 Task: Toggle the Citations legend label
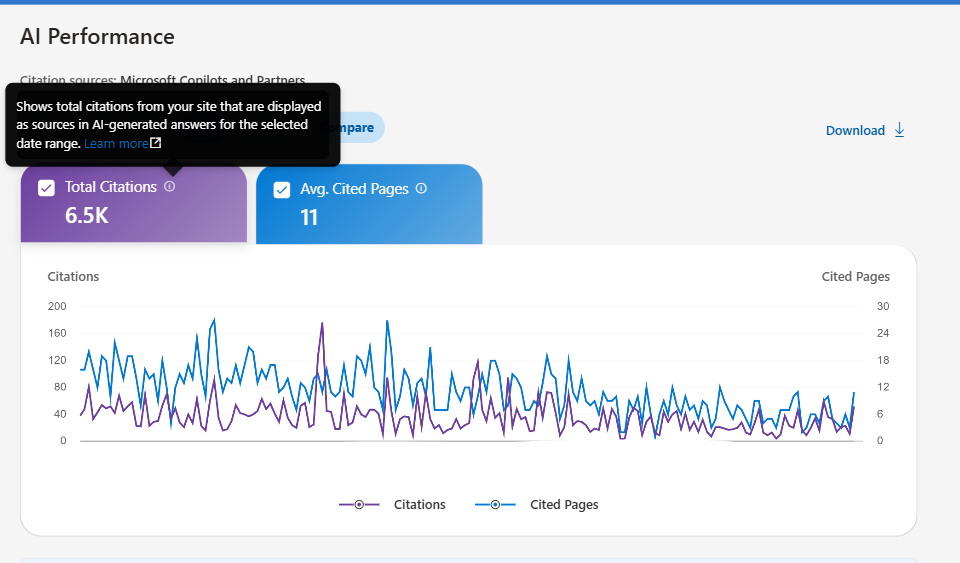click(419, 504)
